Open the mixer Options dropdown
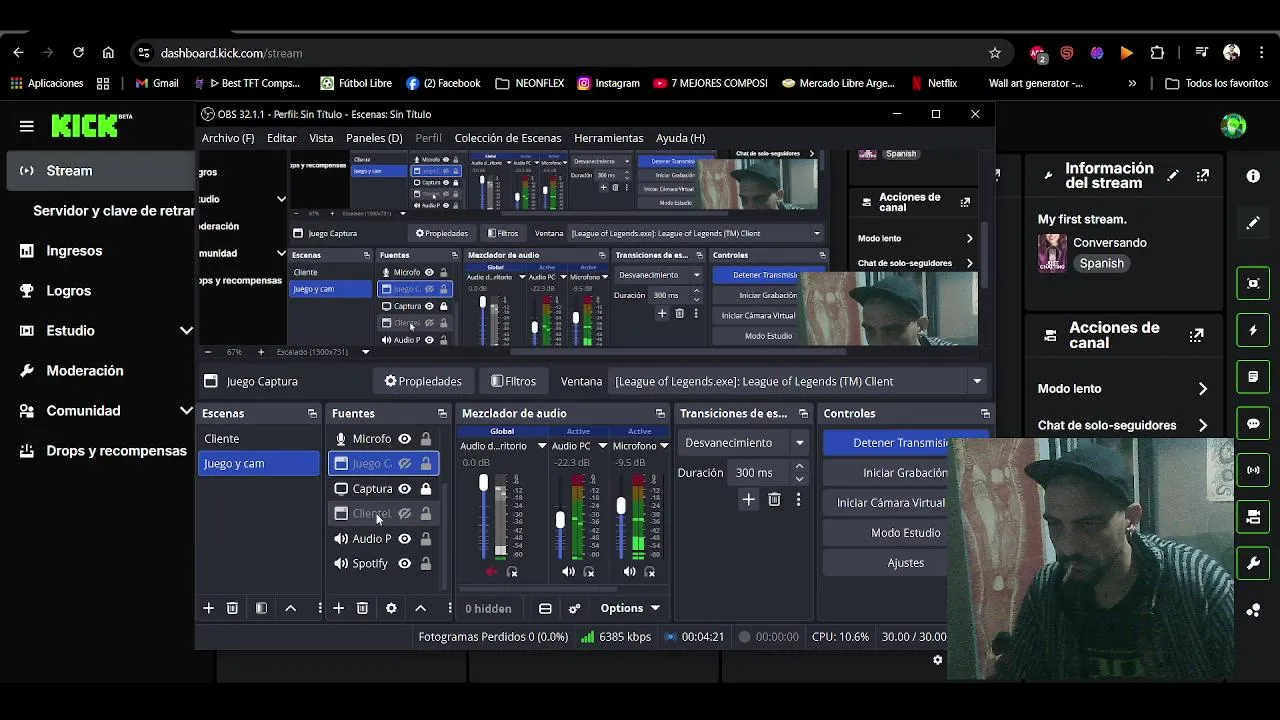Viewport: 1280px width, 720px height. click(x=630, y=608)
